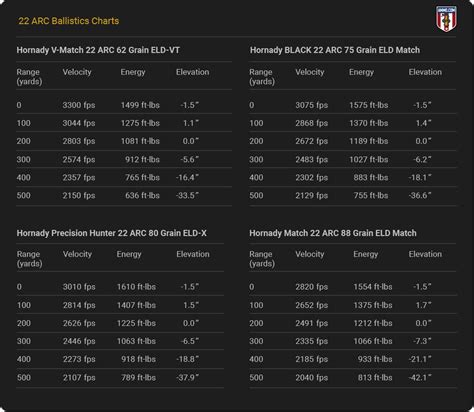
Task: Select the 1407 ft-lbs energy cell
Action: [136, 305]
